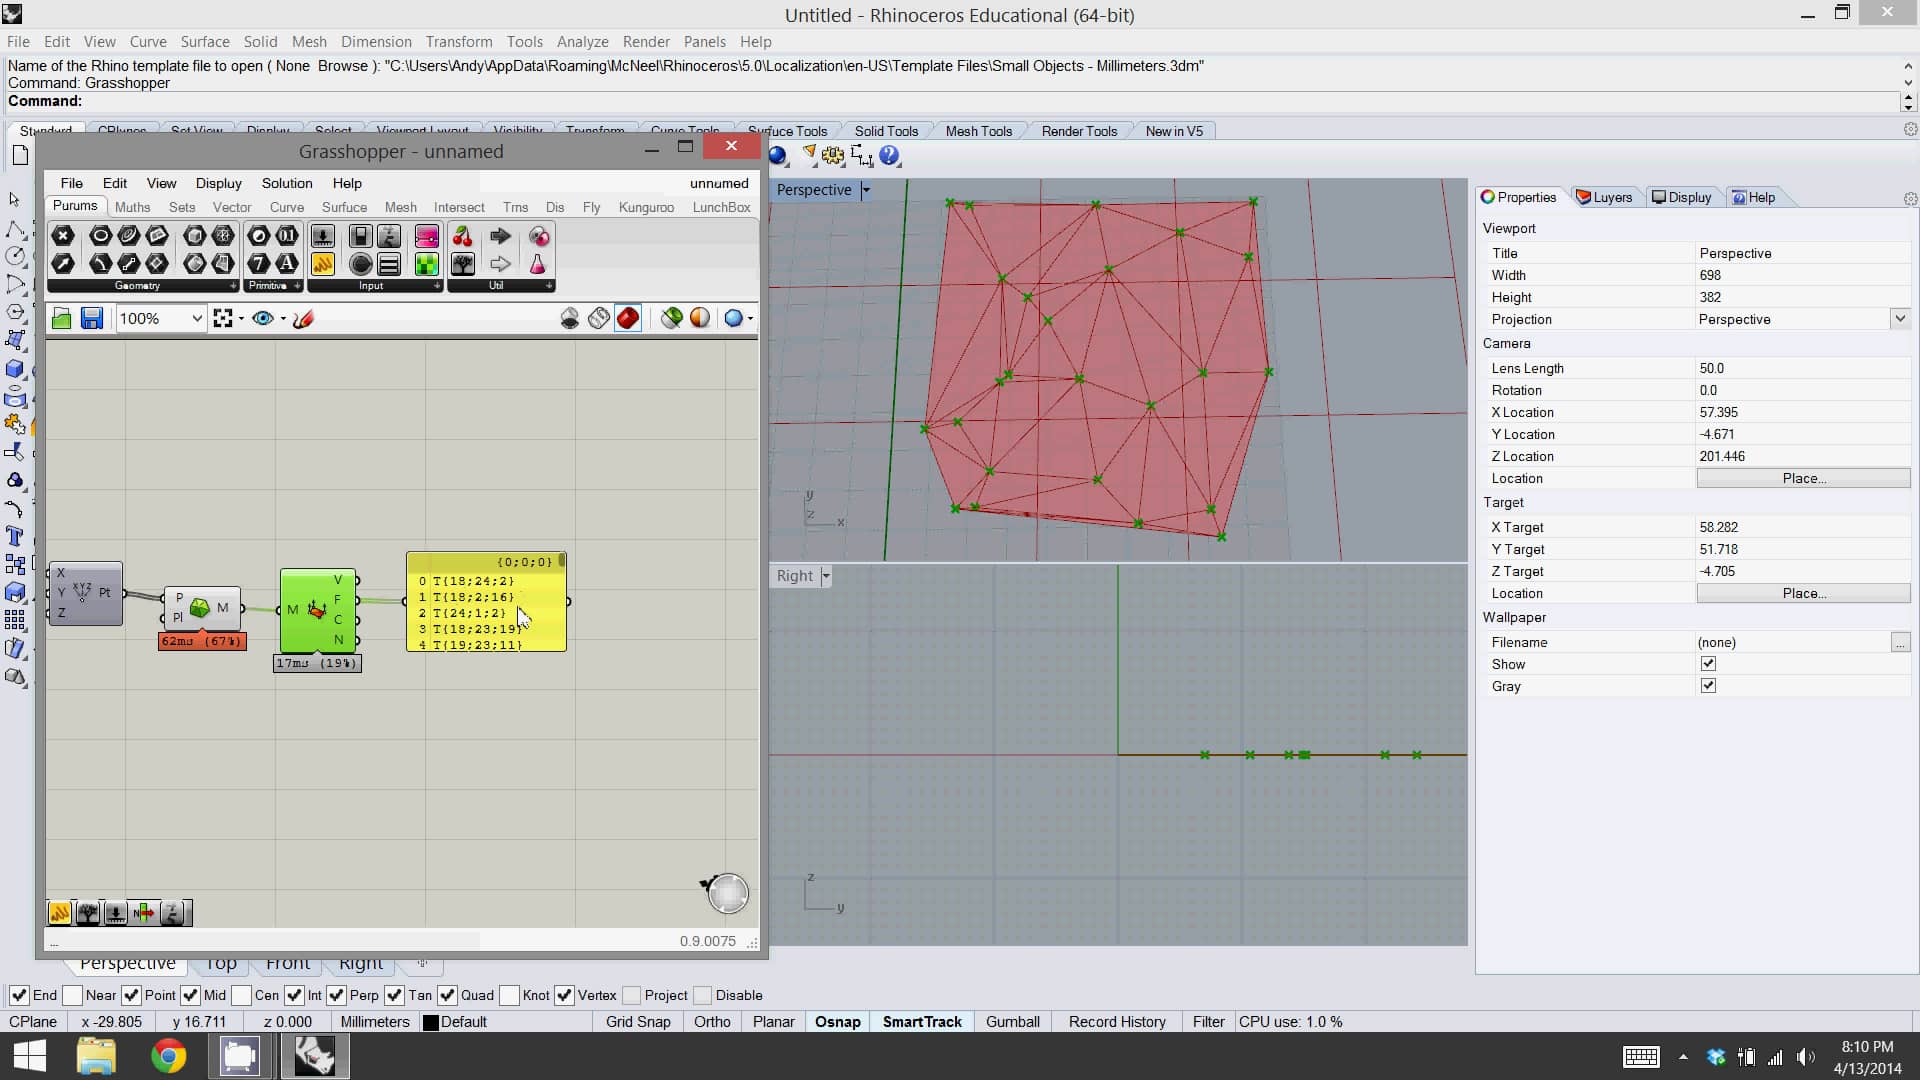1920x1080 pixels.
Task: Open the Perspective viewport dropdown
Action: coord(866,190)
